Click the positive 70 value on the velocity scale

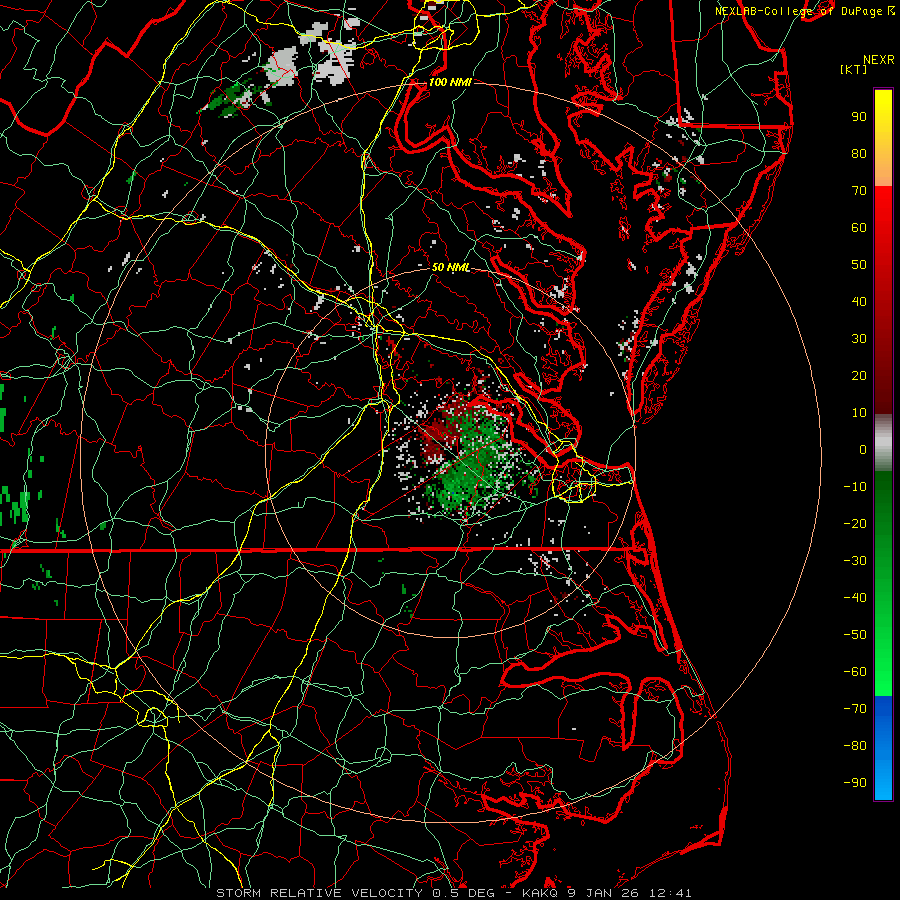pos(859,191)
